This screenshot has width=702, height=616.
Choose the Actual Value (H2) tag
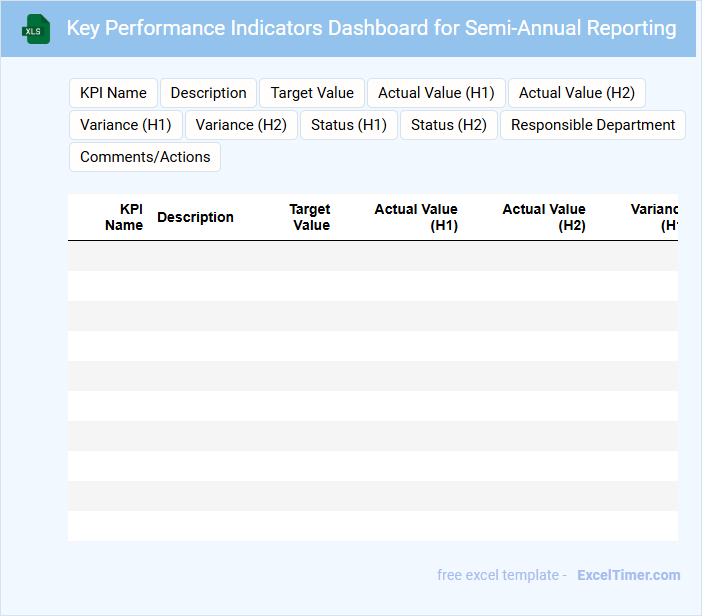point(576,93)
